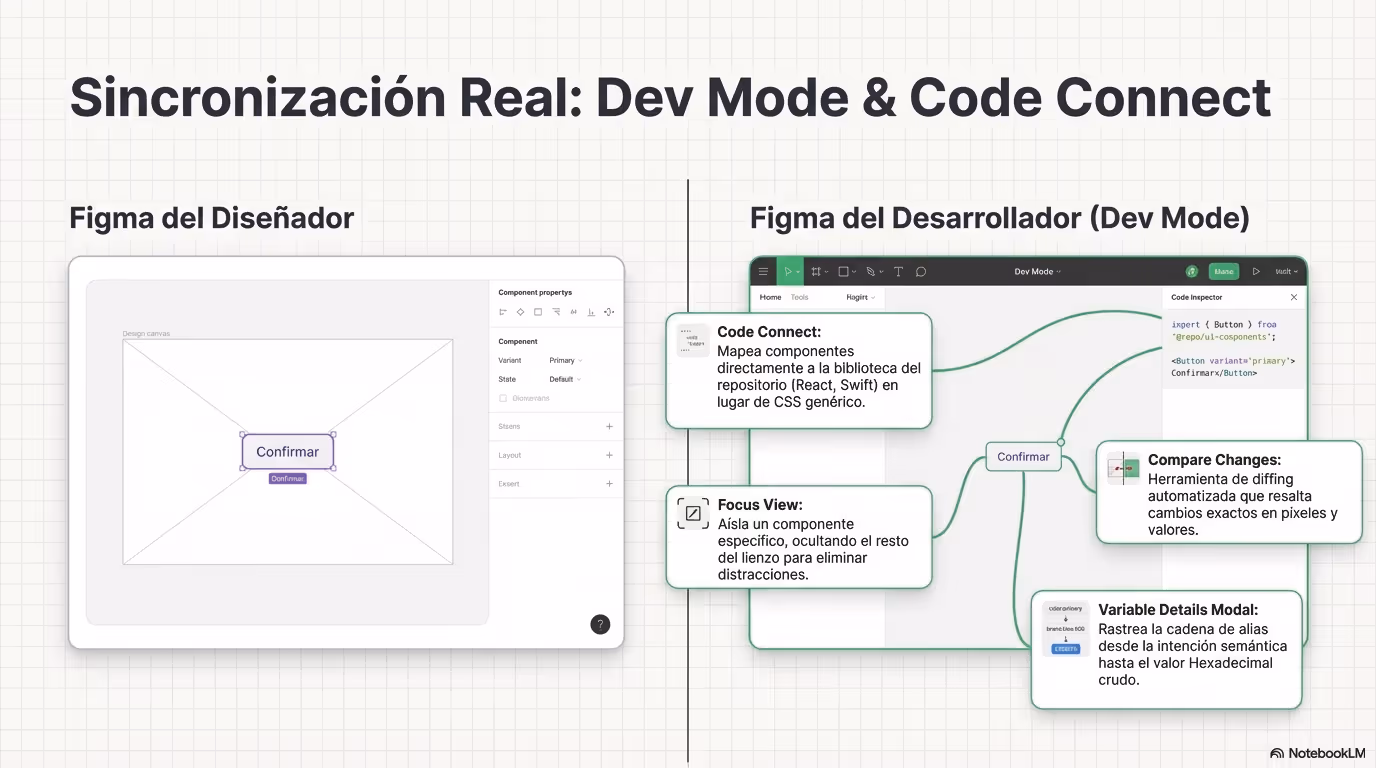Select the Confirmar button on the design canvas
Viewport: 1376px width, 768px height.
[x=288, y=452]
